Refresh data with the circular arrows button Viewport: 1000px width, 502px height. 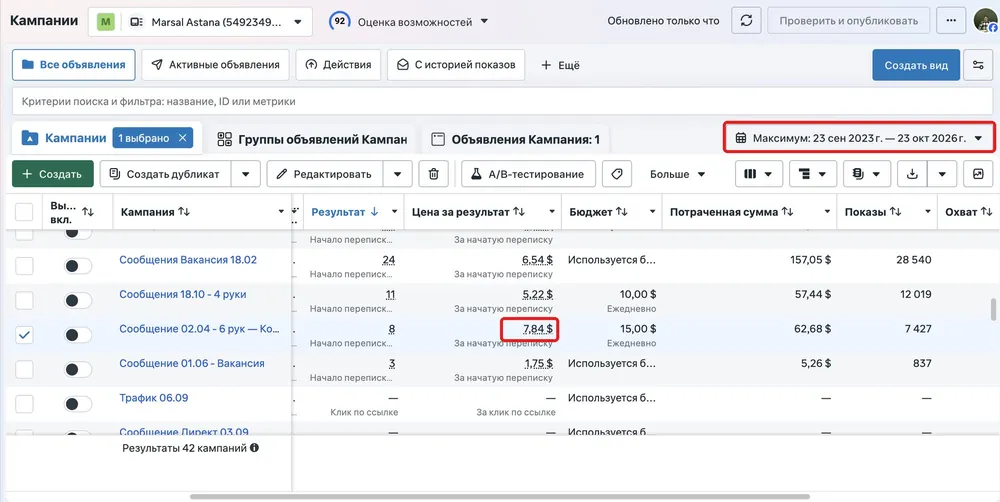pos(746,21)
